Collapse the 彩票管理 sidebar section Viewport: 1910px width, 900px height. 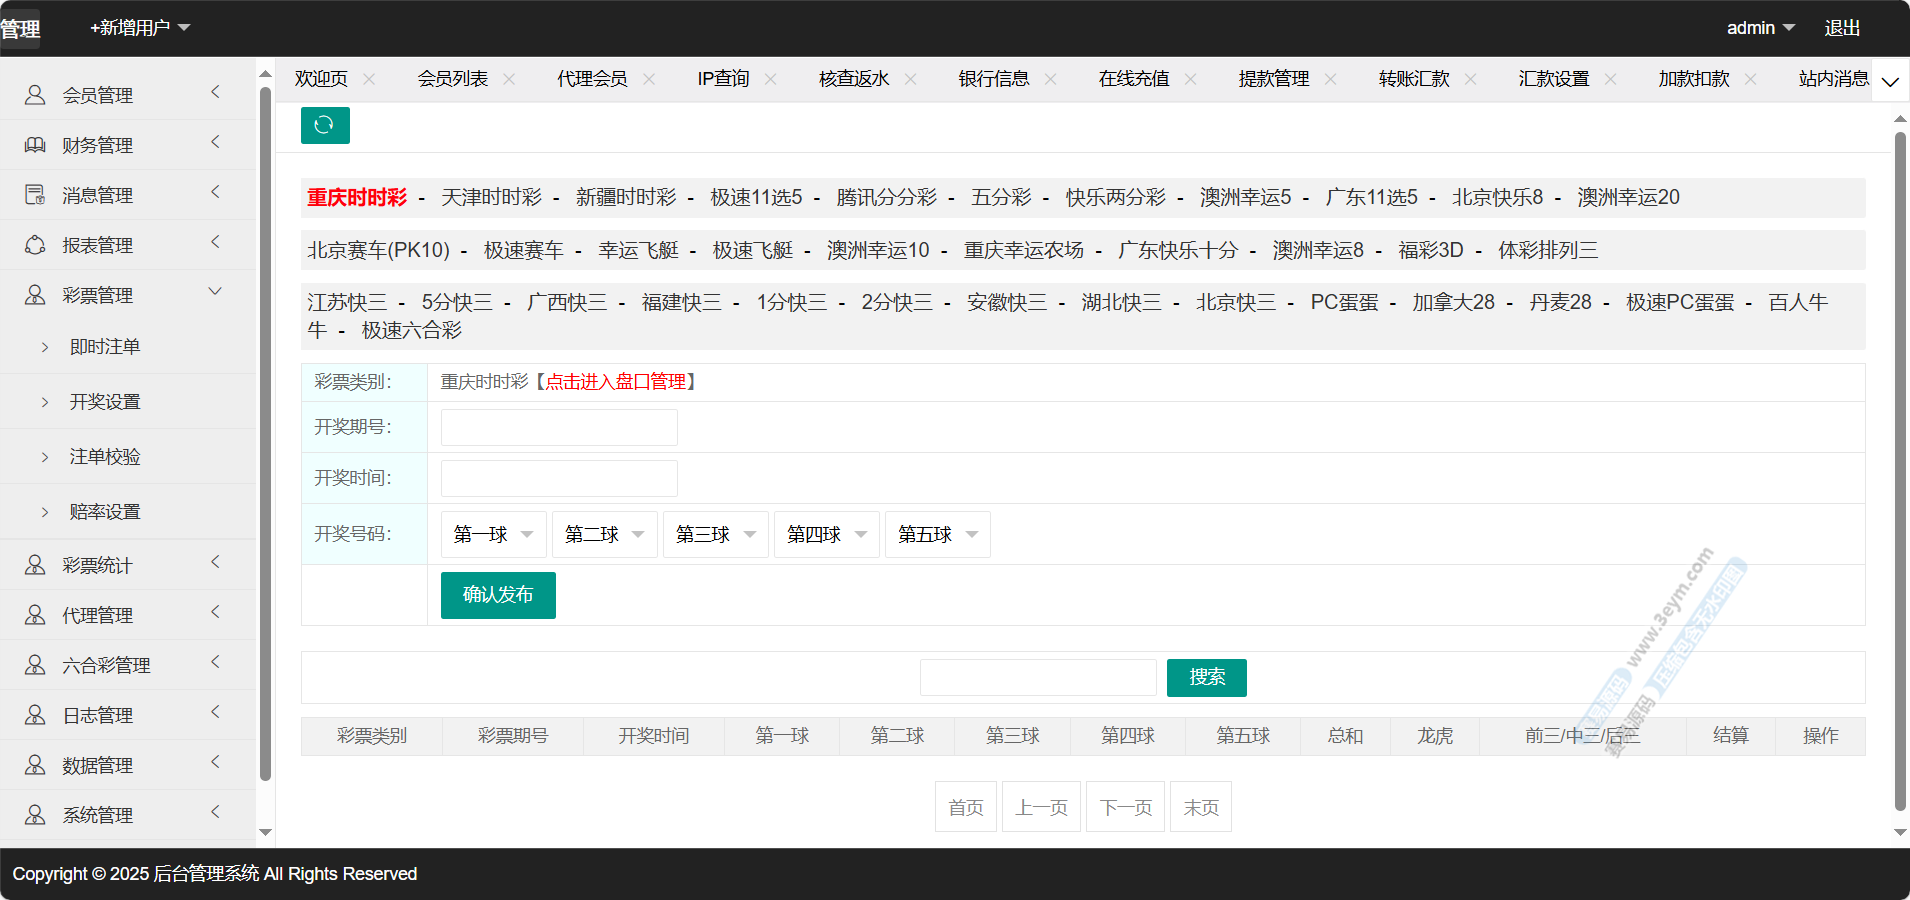(x=214, y=292)
